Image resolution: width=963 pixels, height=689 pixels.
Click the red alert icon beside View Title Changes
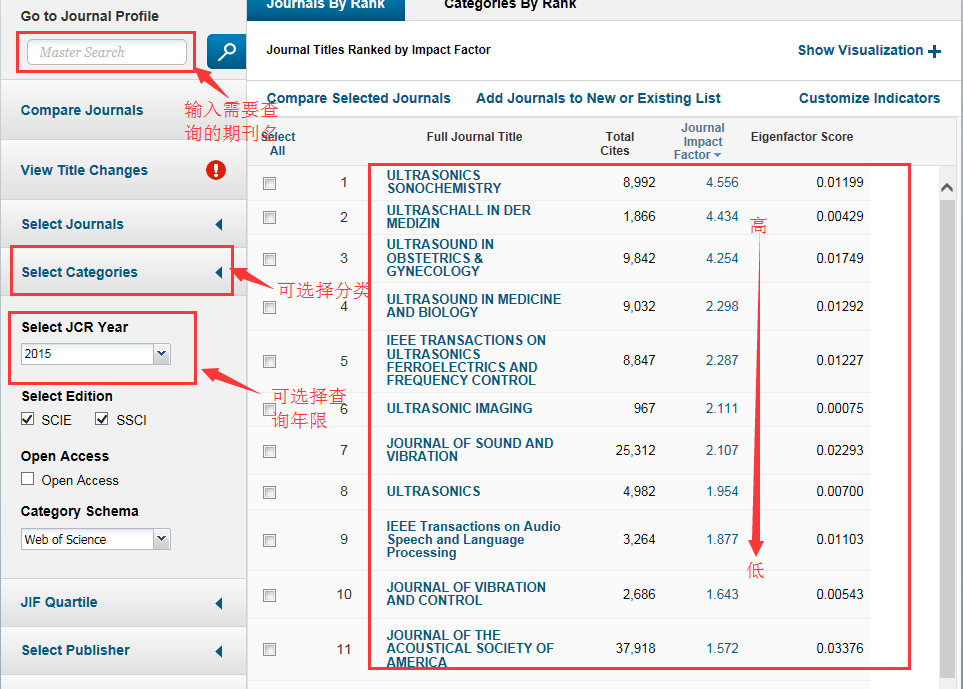click(x=216, y=170)
